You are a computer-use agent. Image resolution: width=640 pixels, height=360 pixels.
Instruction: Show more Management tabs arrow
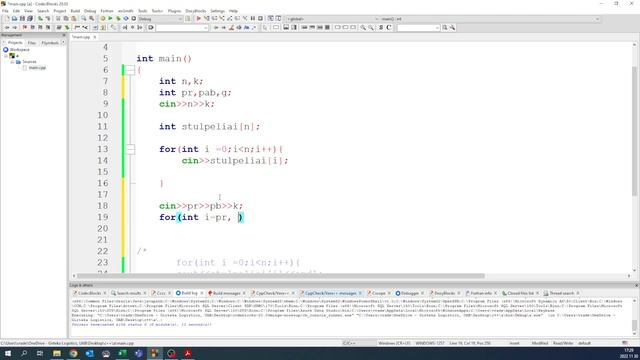63,42
